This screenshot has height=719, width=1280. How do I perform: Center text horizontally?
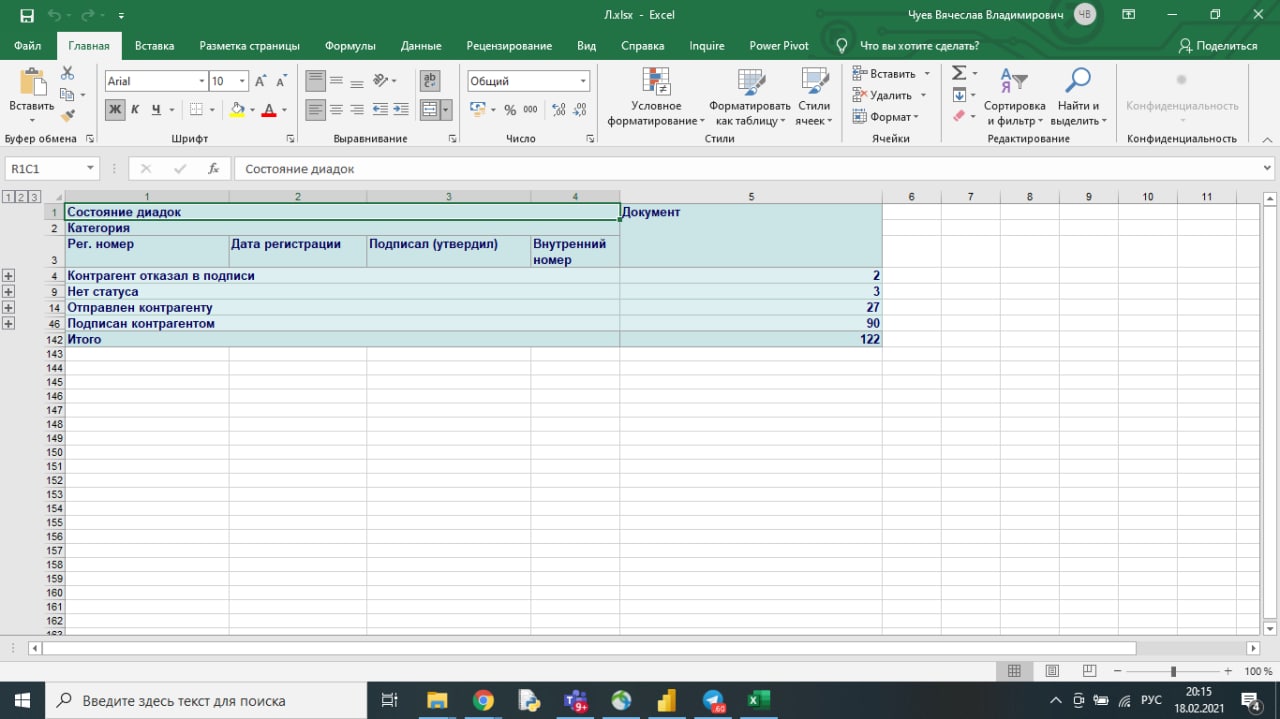(337, 109)
